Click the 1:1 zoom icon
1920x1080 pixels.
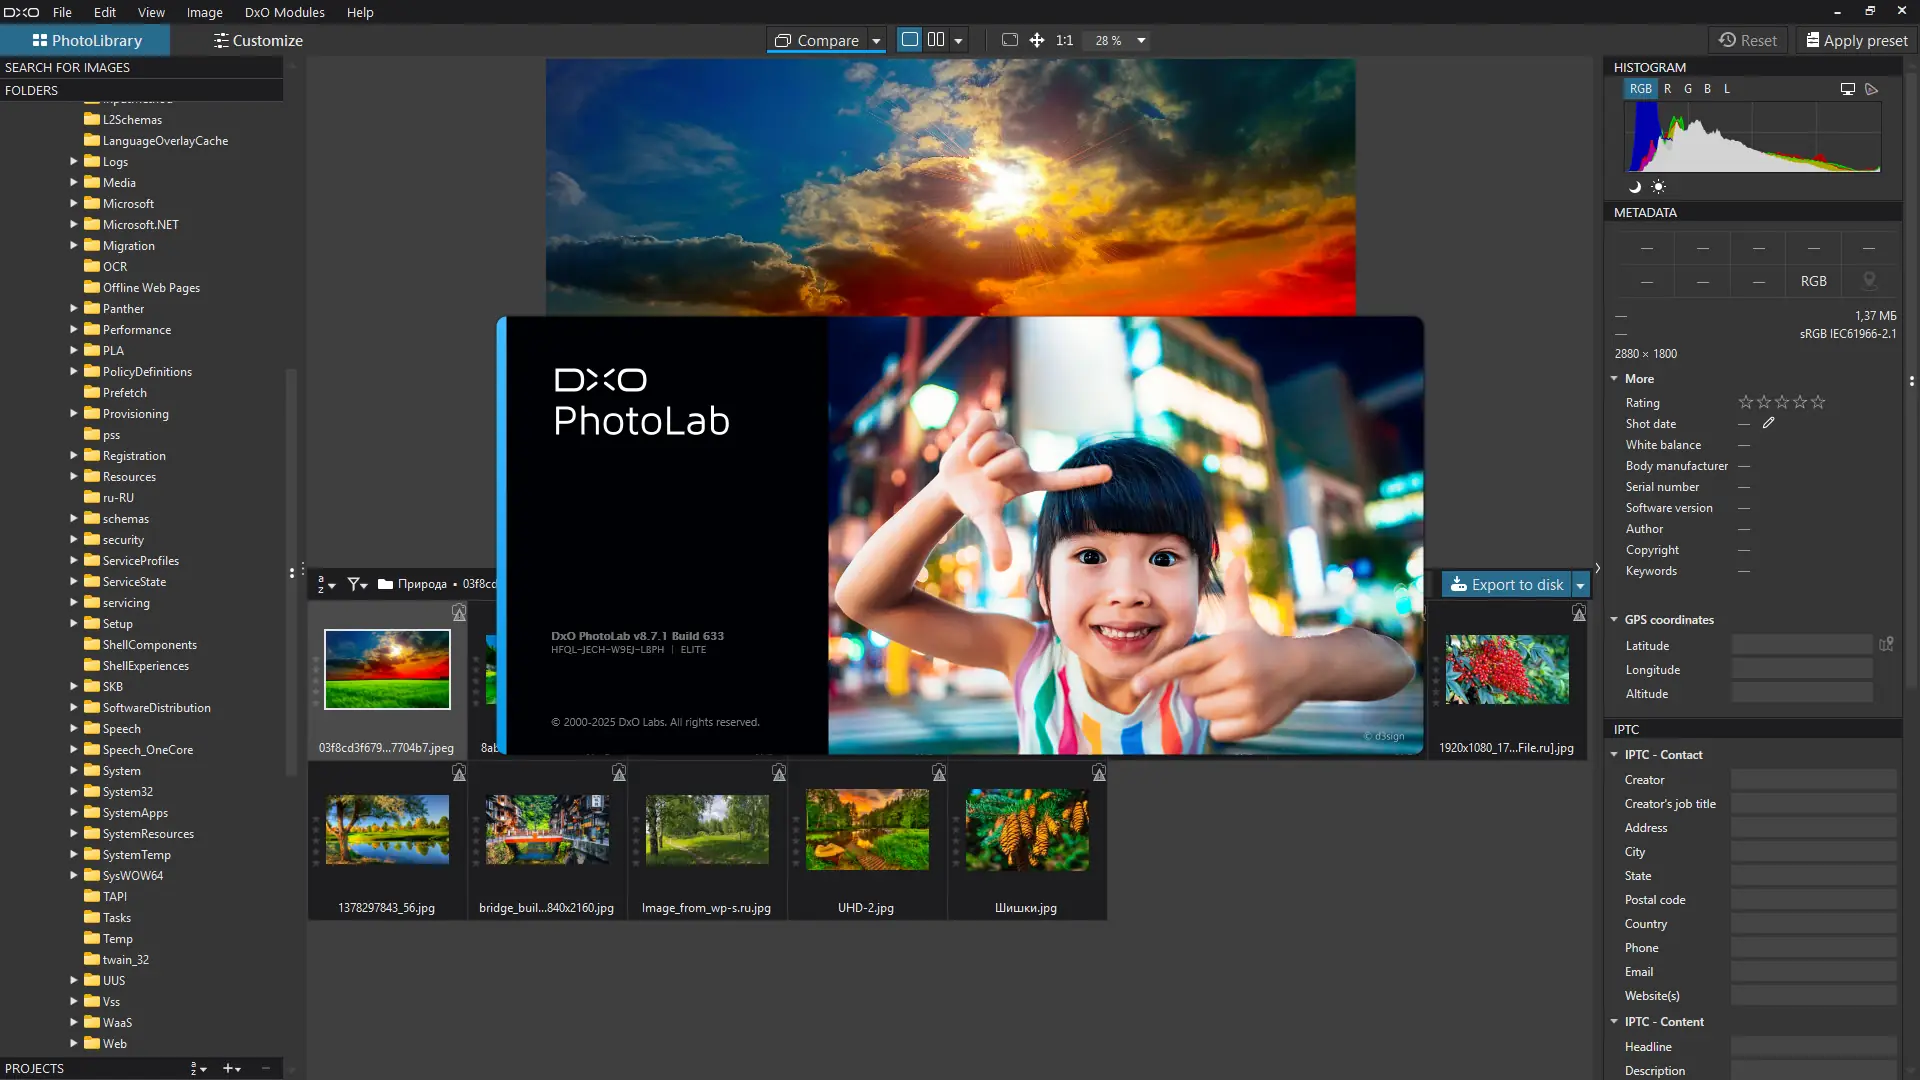(x=1064, y=40)
